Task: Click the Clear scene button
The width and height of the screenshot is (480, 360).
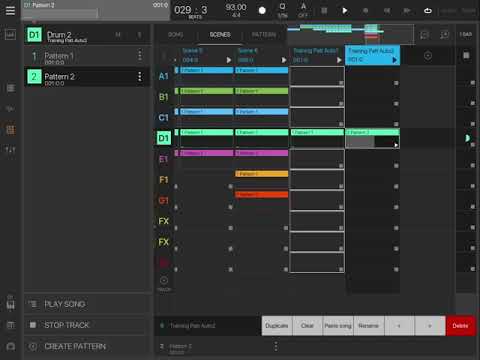Action: tap(307, 326)
